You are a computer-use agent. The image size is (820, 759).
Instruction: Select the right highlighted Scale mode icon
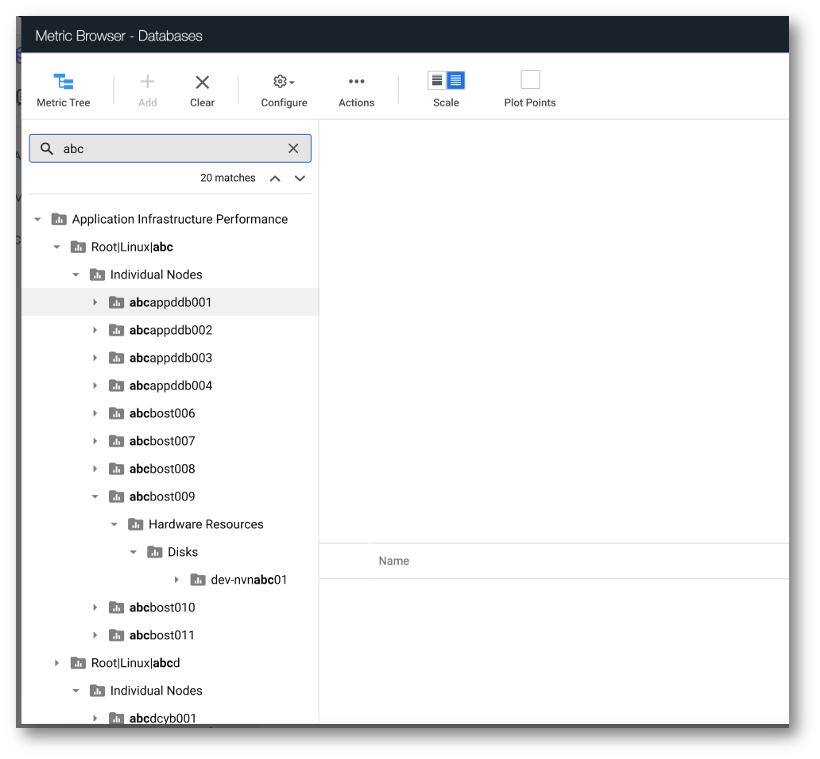455,81
